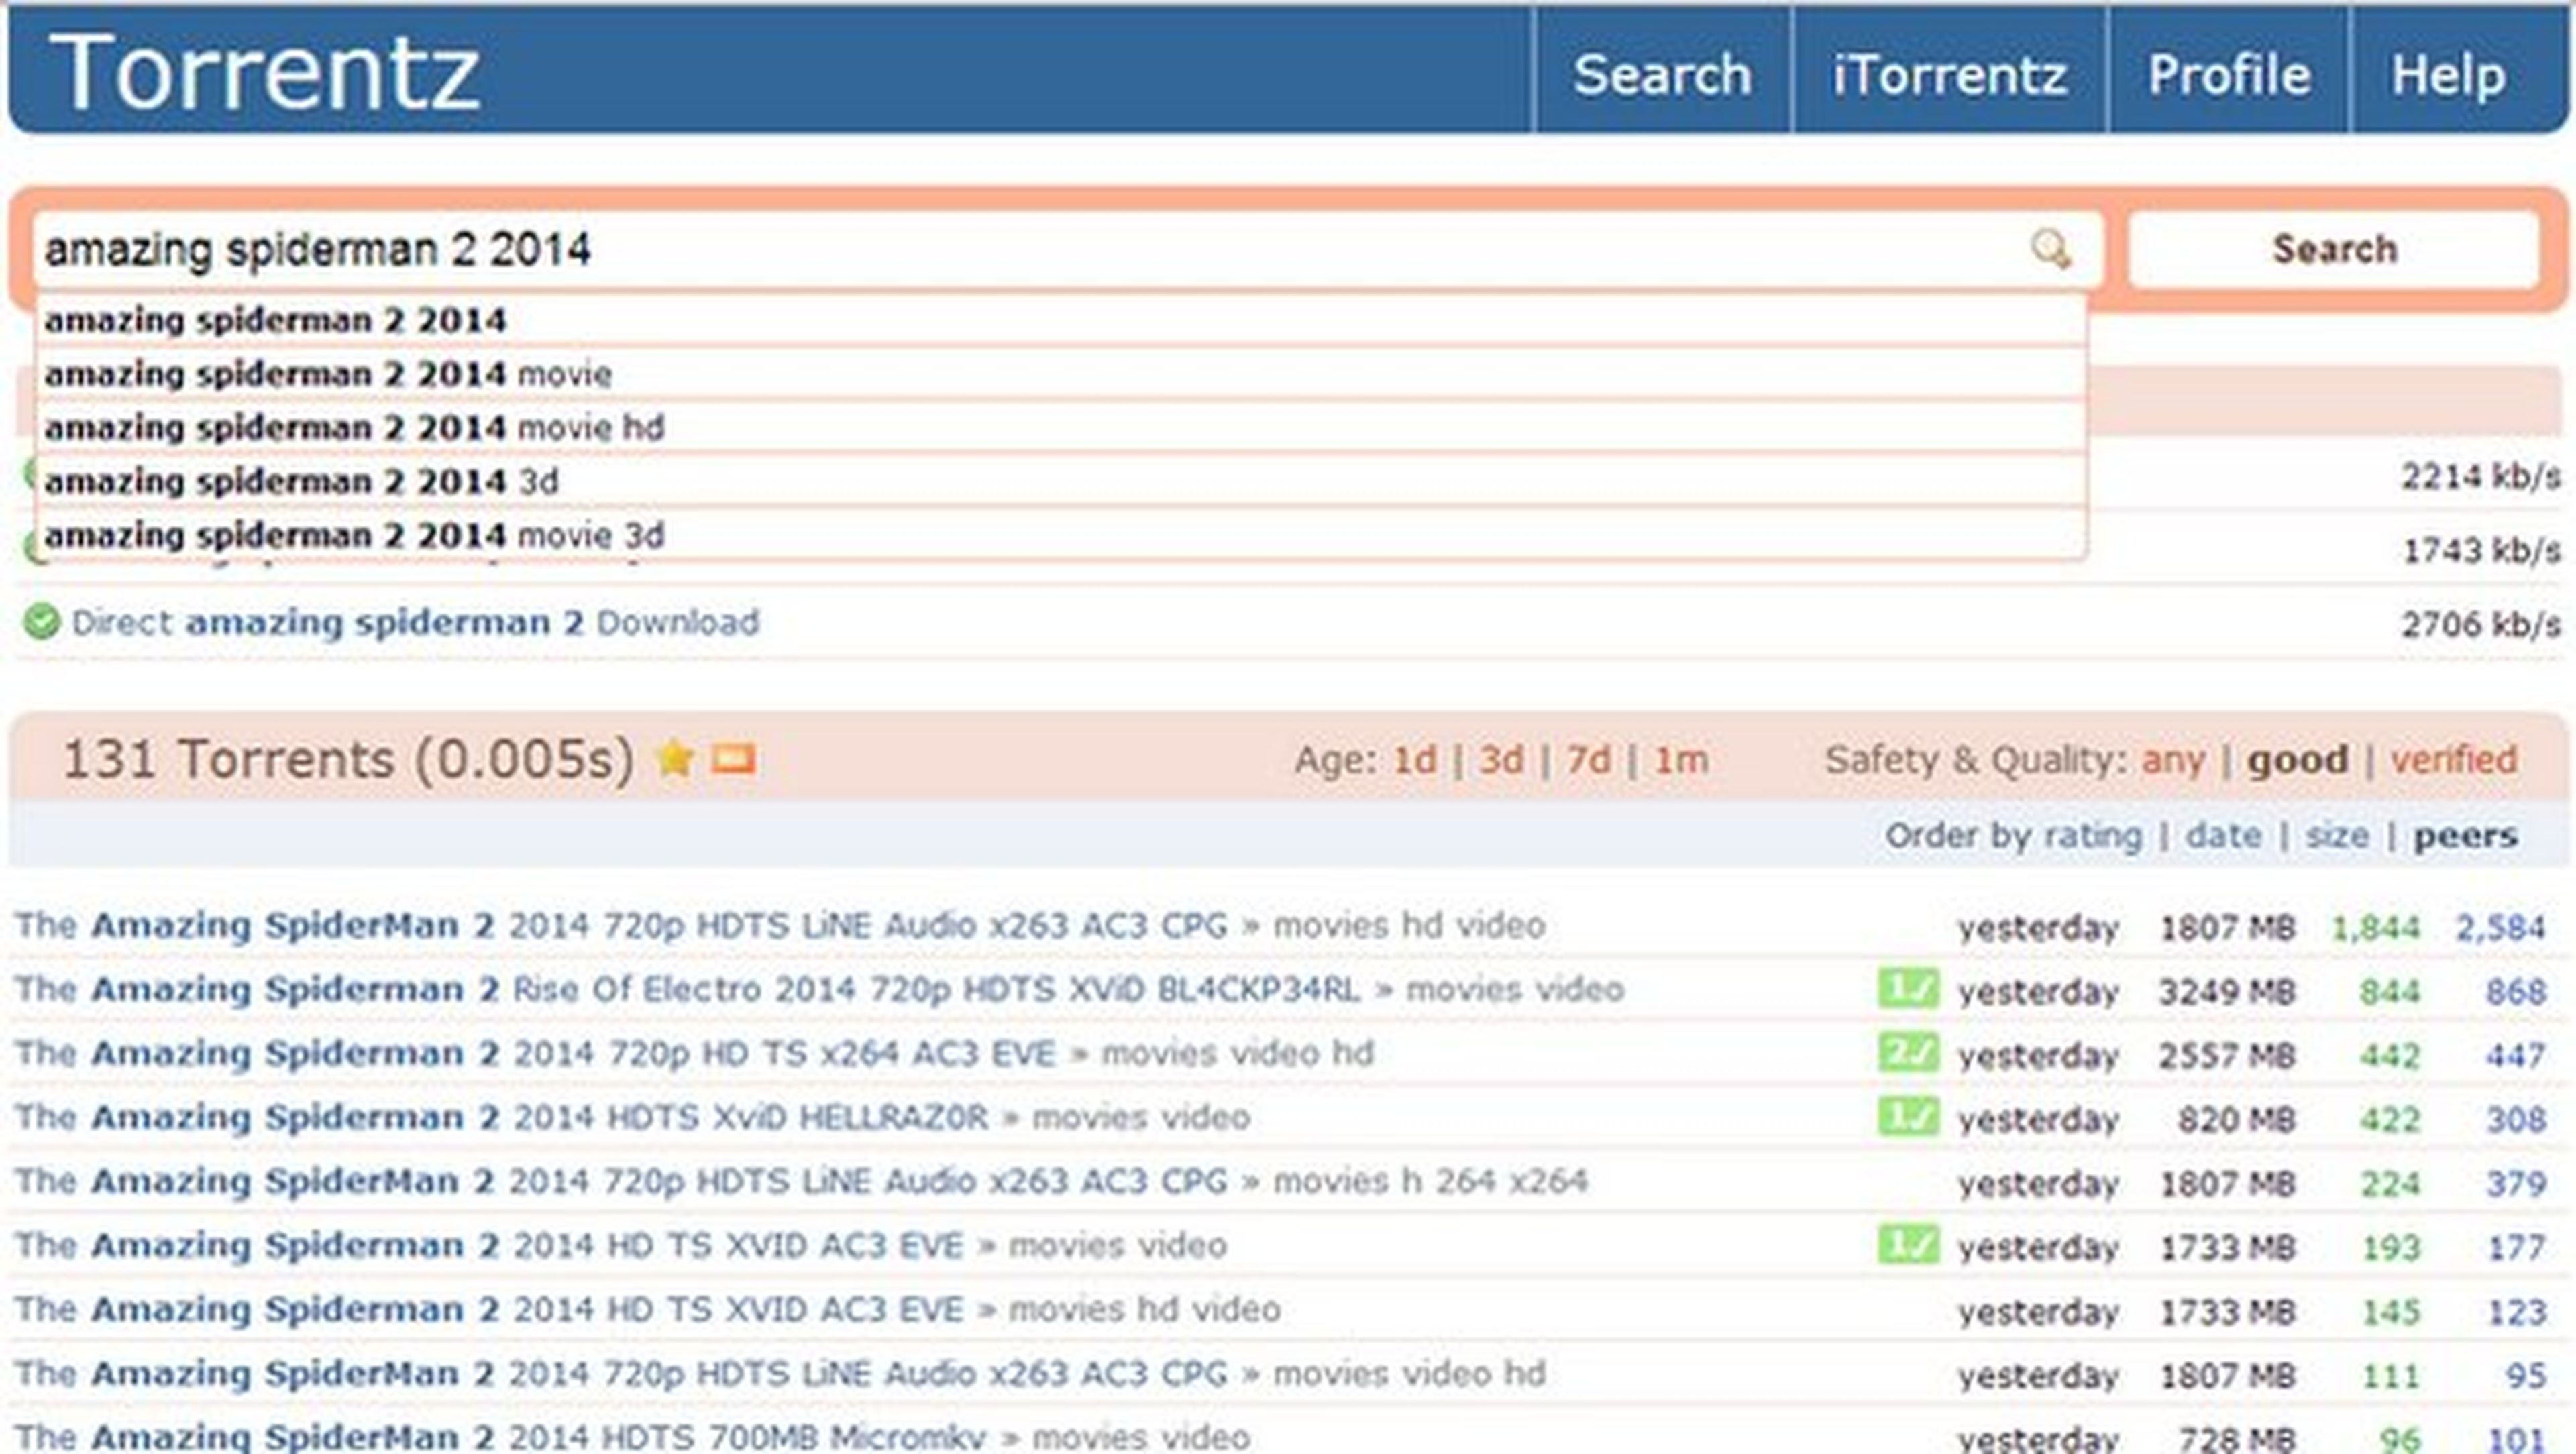The width and height of the screenshot is (2576, 1454).
Task: Order results by size
Action: [x=2337, y=836]
